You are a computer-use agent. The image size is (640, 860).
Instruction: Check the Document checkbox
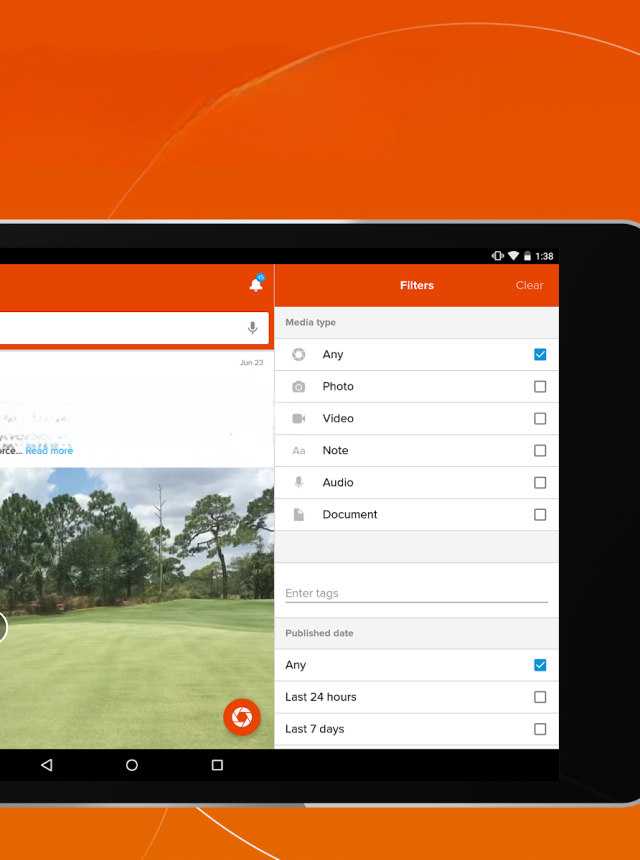(540, 514)
